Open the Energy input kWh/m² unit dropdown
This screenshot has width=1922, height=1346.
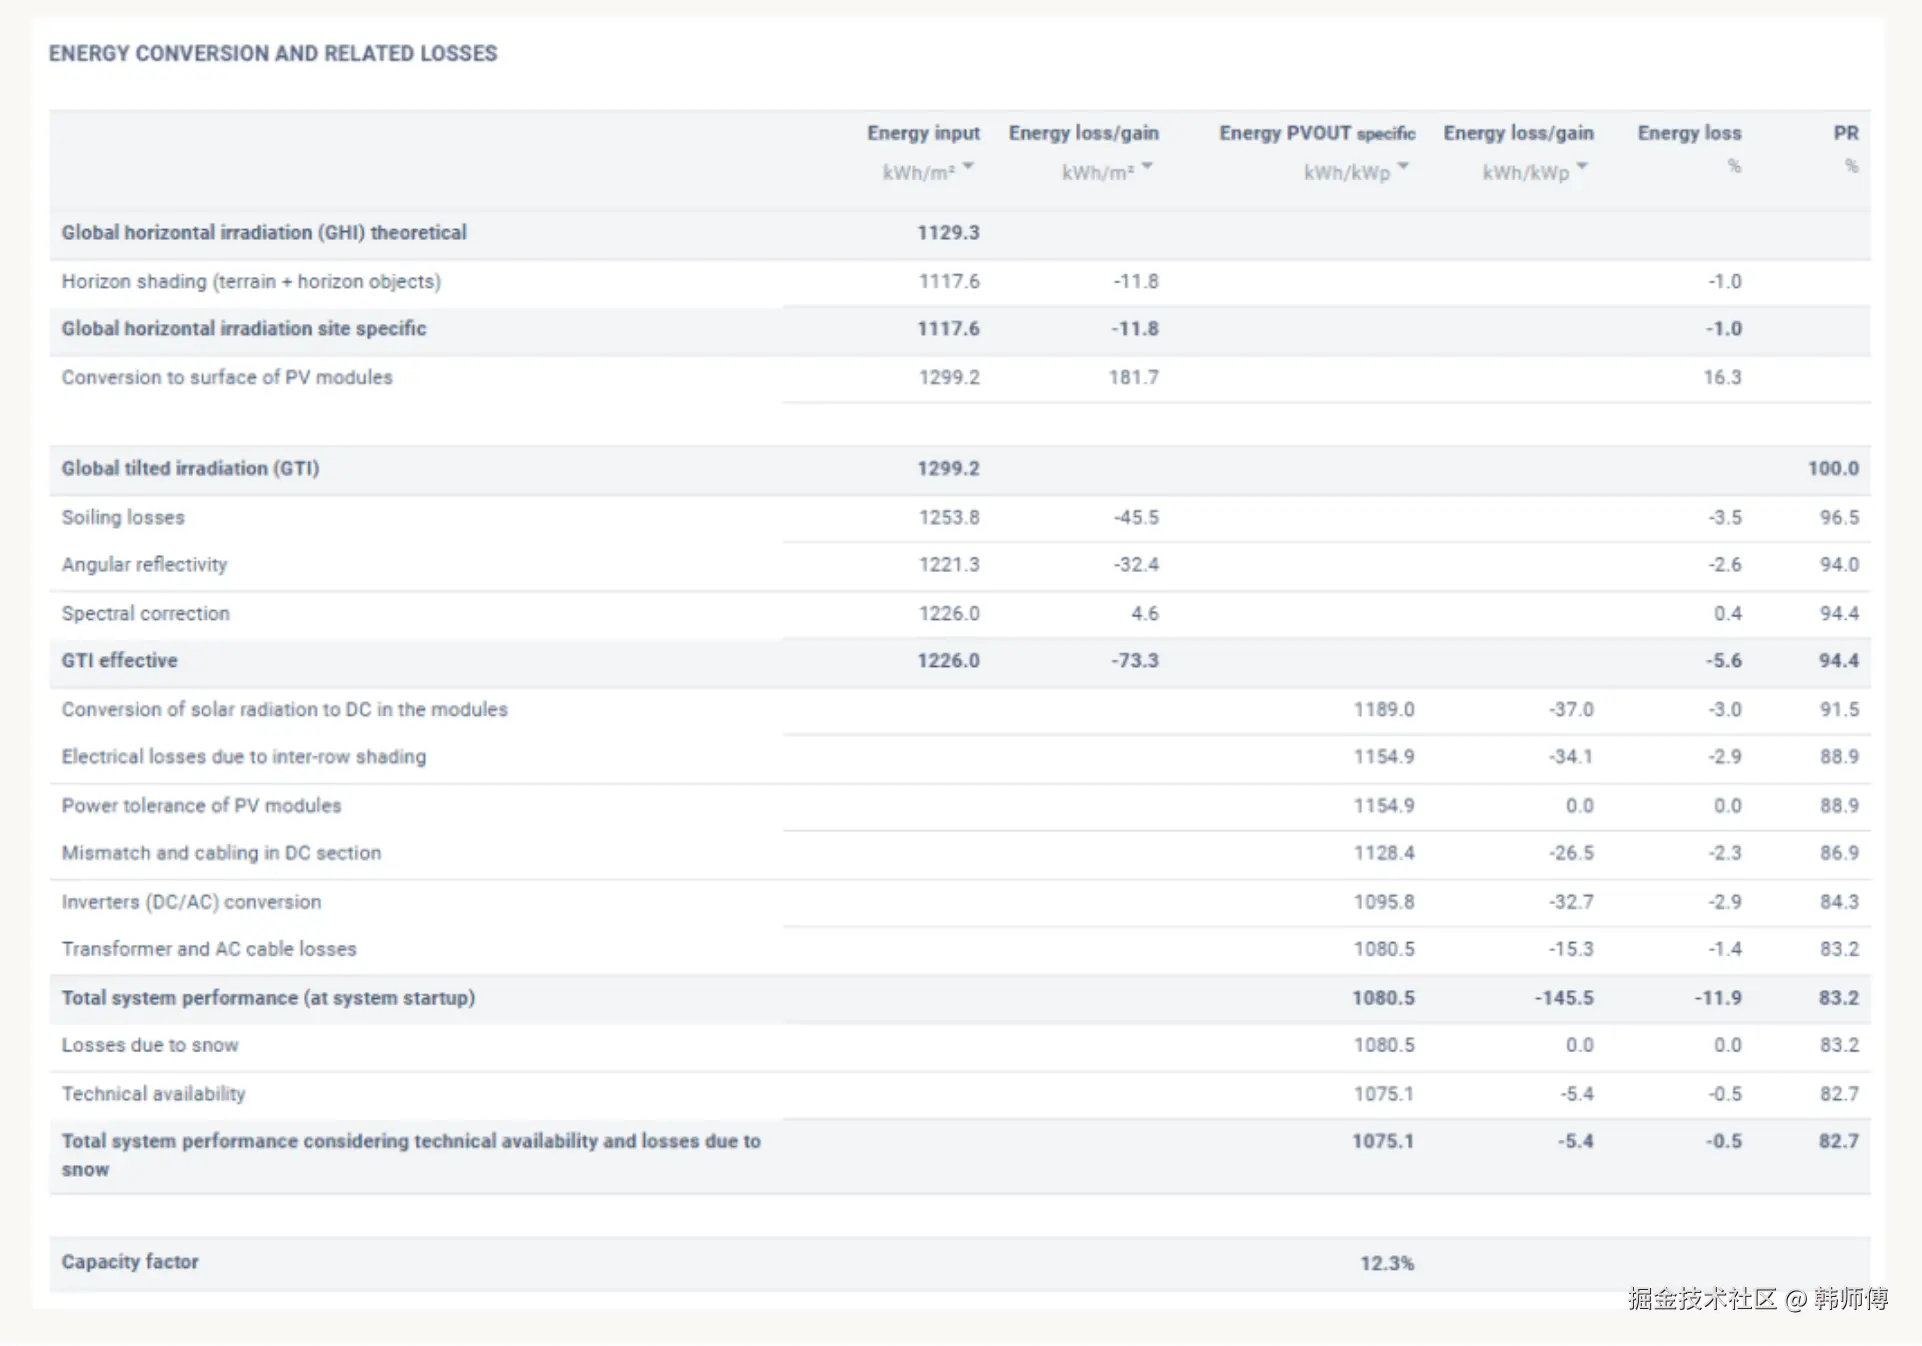[927, 171]
